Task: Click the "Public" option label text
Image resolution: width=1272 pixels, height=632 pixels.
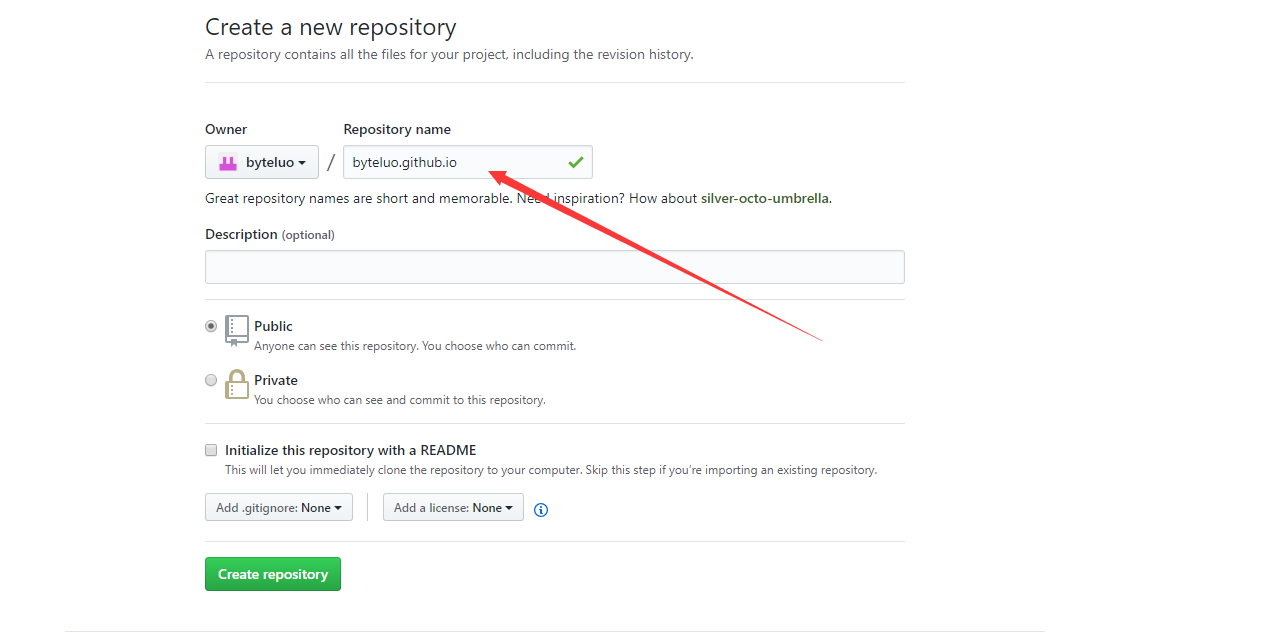Action: [x=273, y=326]
